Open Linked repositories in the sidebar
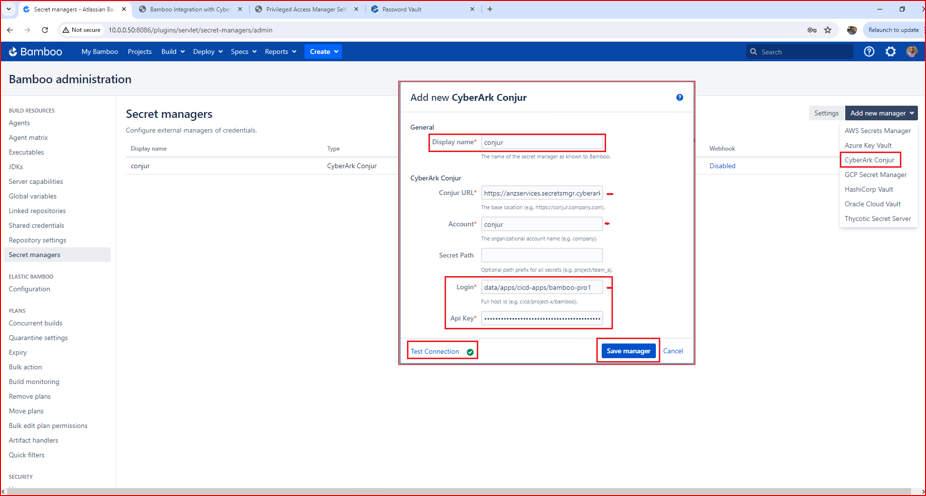This screenshot has width=926, height=496. point(37,211)
